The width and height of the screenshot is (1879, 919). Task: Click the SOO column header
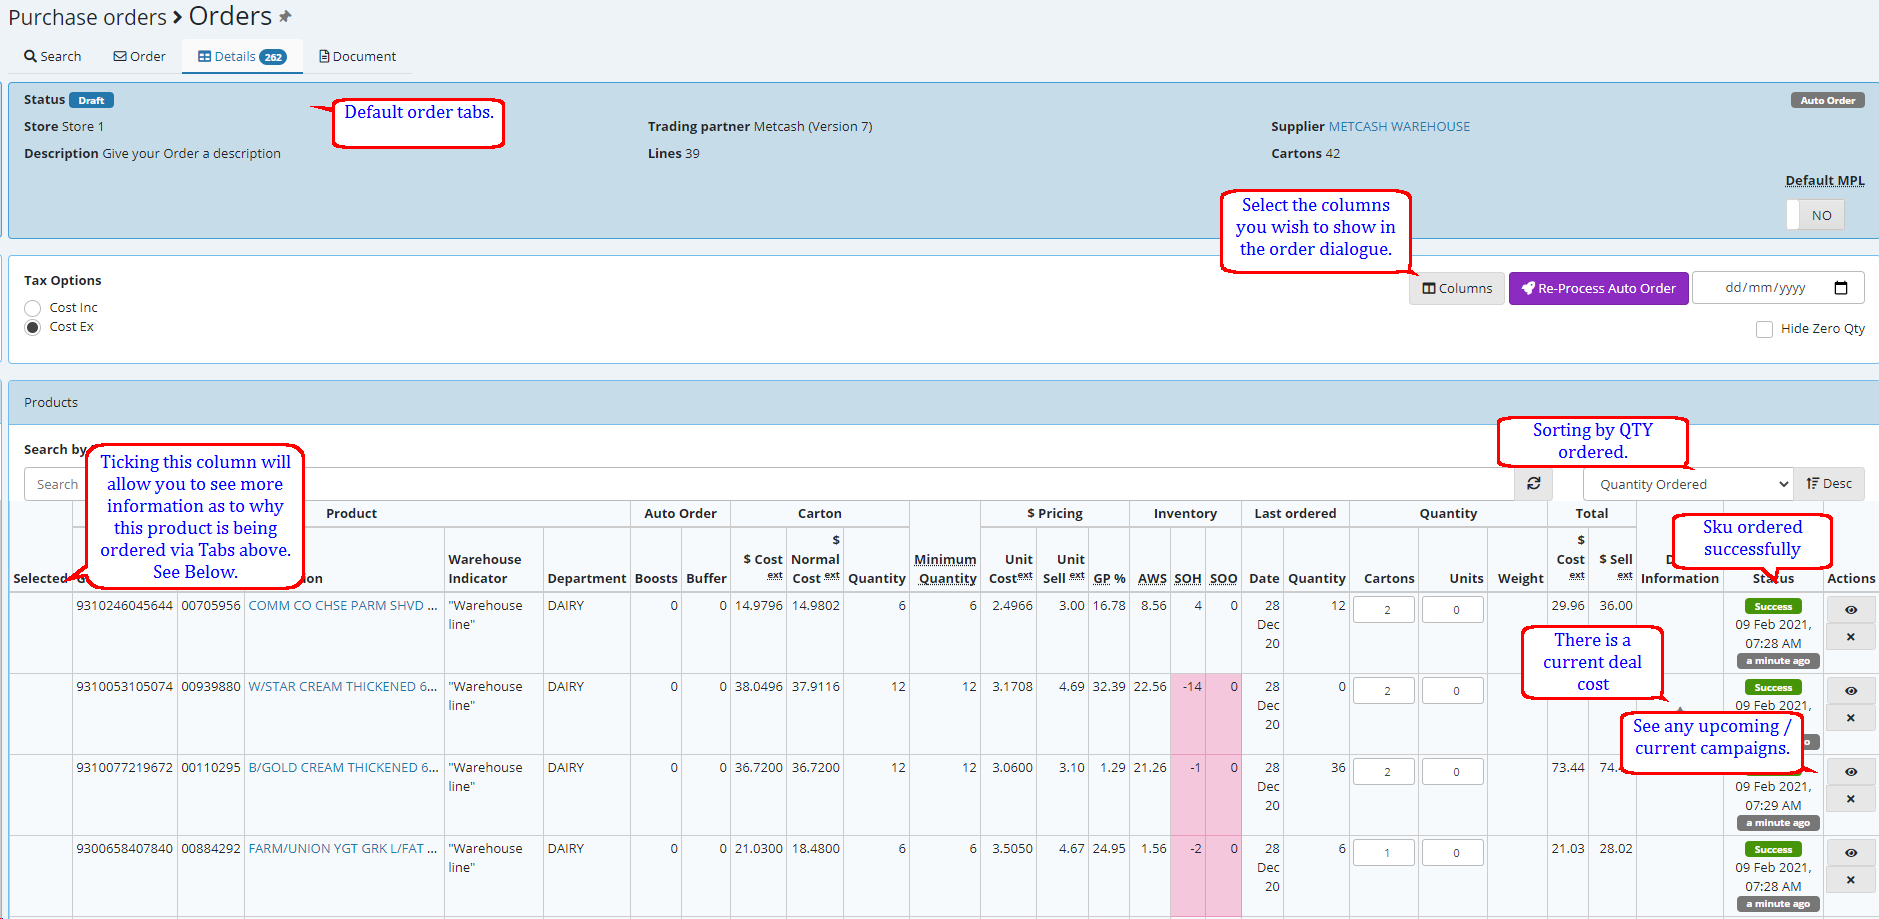1223,579
